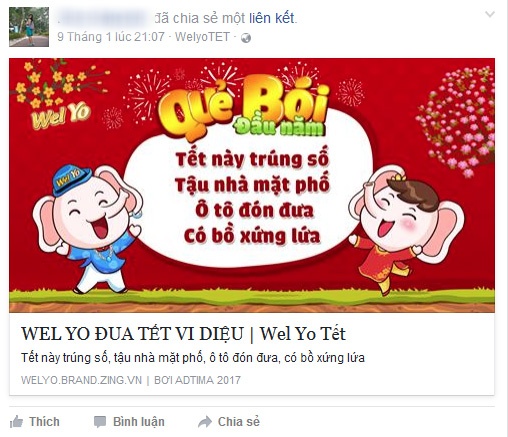Click the 'Tết này trúng số' fortune text
The width and height of the screenshot is (508, 437).
point(252,159)
